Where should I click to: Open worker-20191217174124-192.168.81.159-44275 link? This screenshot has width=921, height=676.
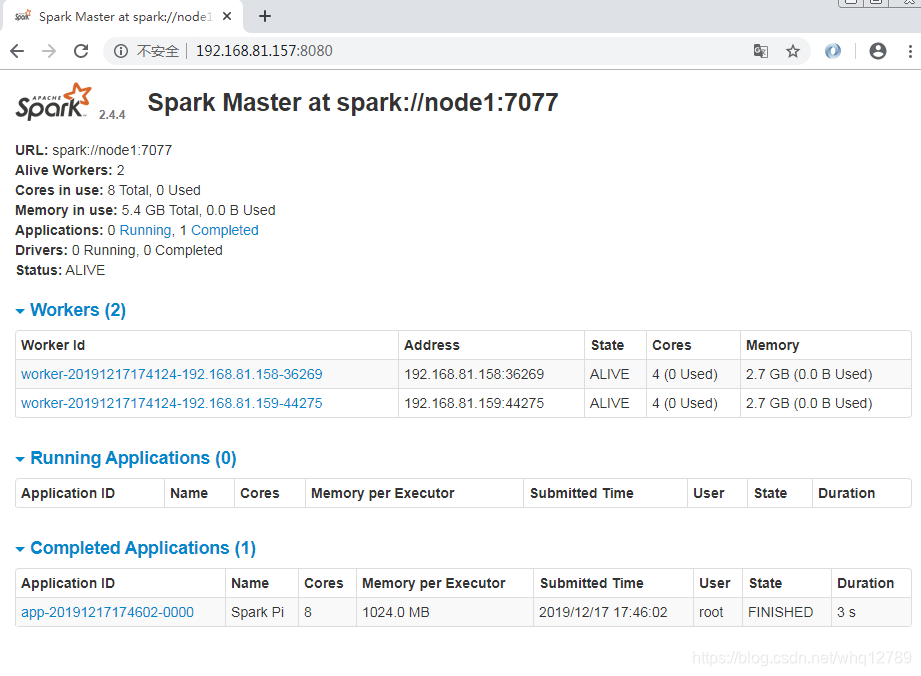172,403
